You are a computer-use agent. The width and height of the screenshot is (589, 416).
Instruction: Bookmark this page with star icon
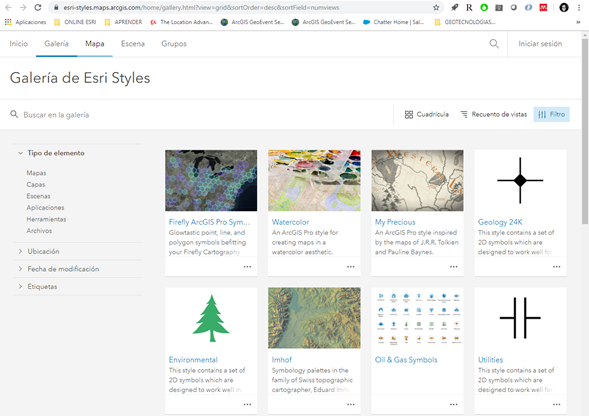point(436,8)
